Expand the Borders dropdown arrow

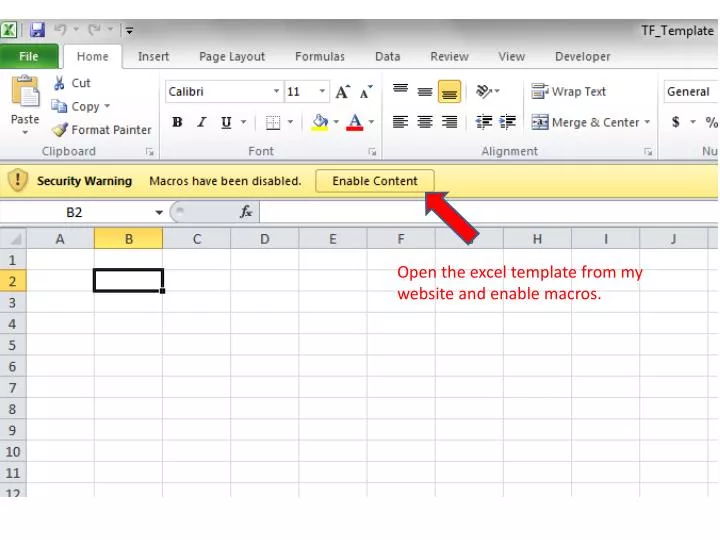(x=290, y=122)
